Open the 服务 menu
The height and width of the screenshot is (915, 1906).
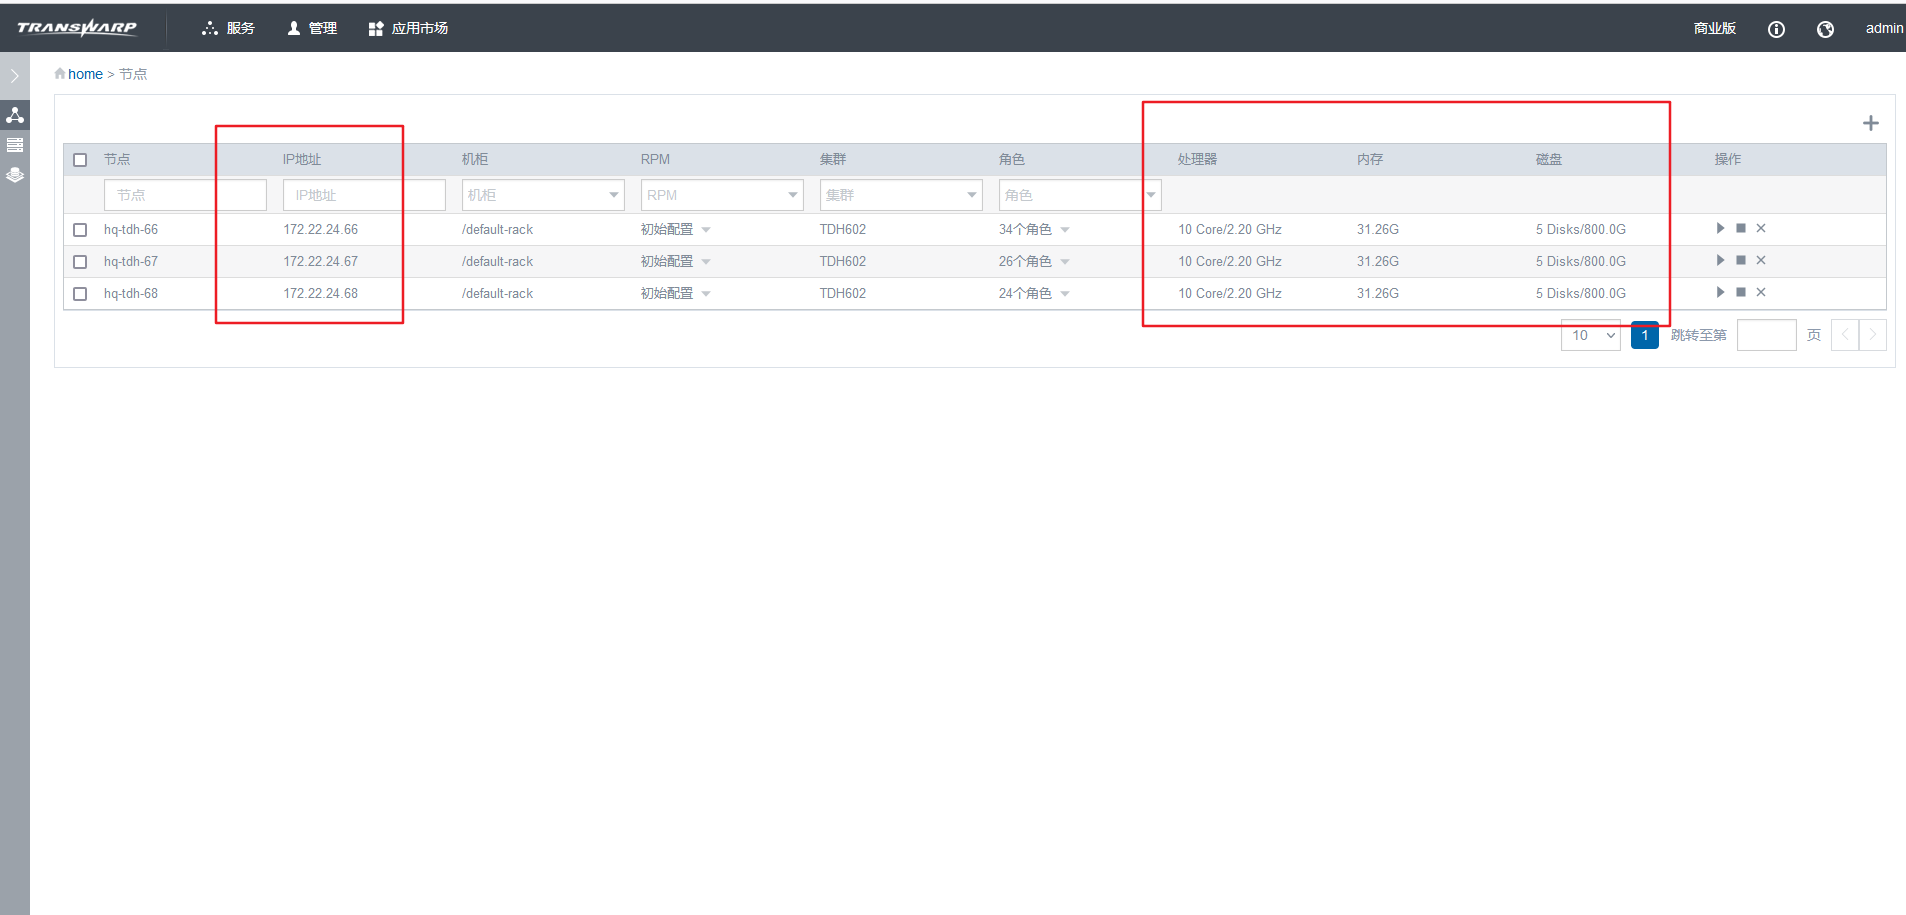(x=229, y=29)
